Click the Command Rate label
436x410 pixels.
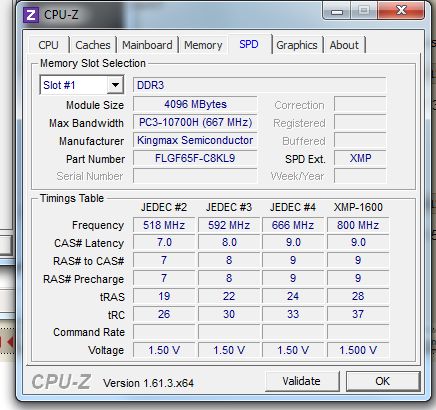89,332
